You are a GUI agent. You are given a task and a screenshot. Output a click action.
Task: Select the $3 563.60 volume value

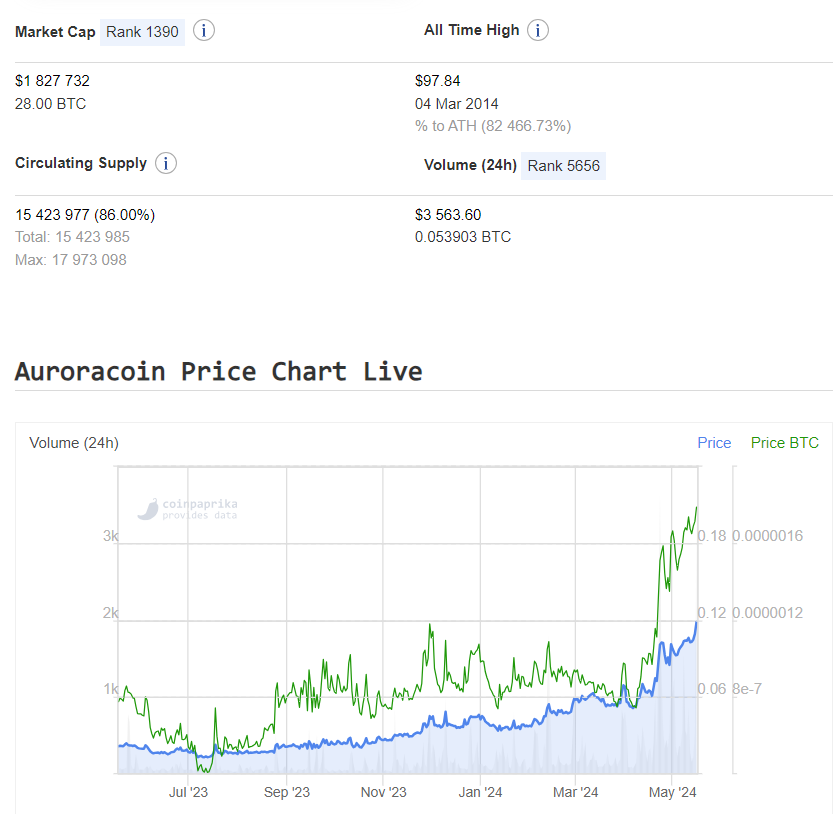click(x=448, y=215)
